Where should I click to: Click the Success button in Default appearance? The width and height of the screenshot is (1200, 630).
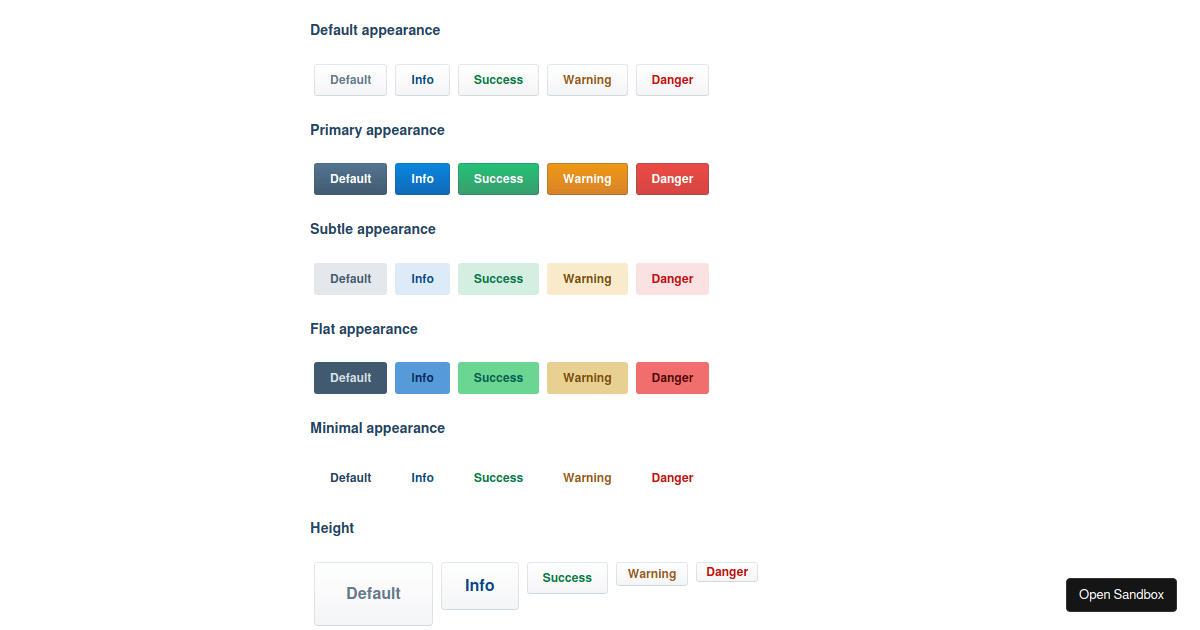(498, 80)
